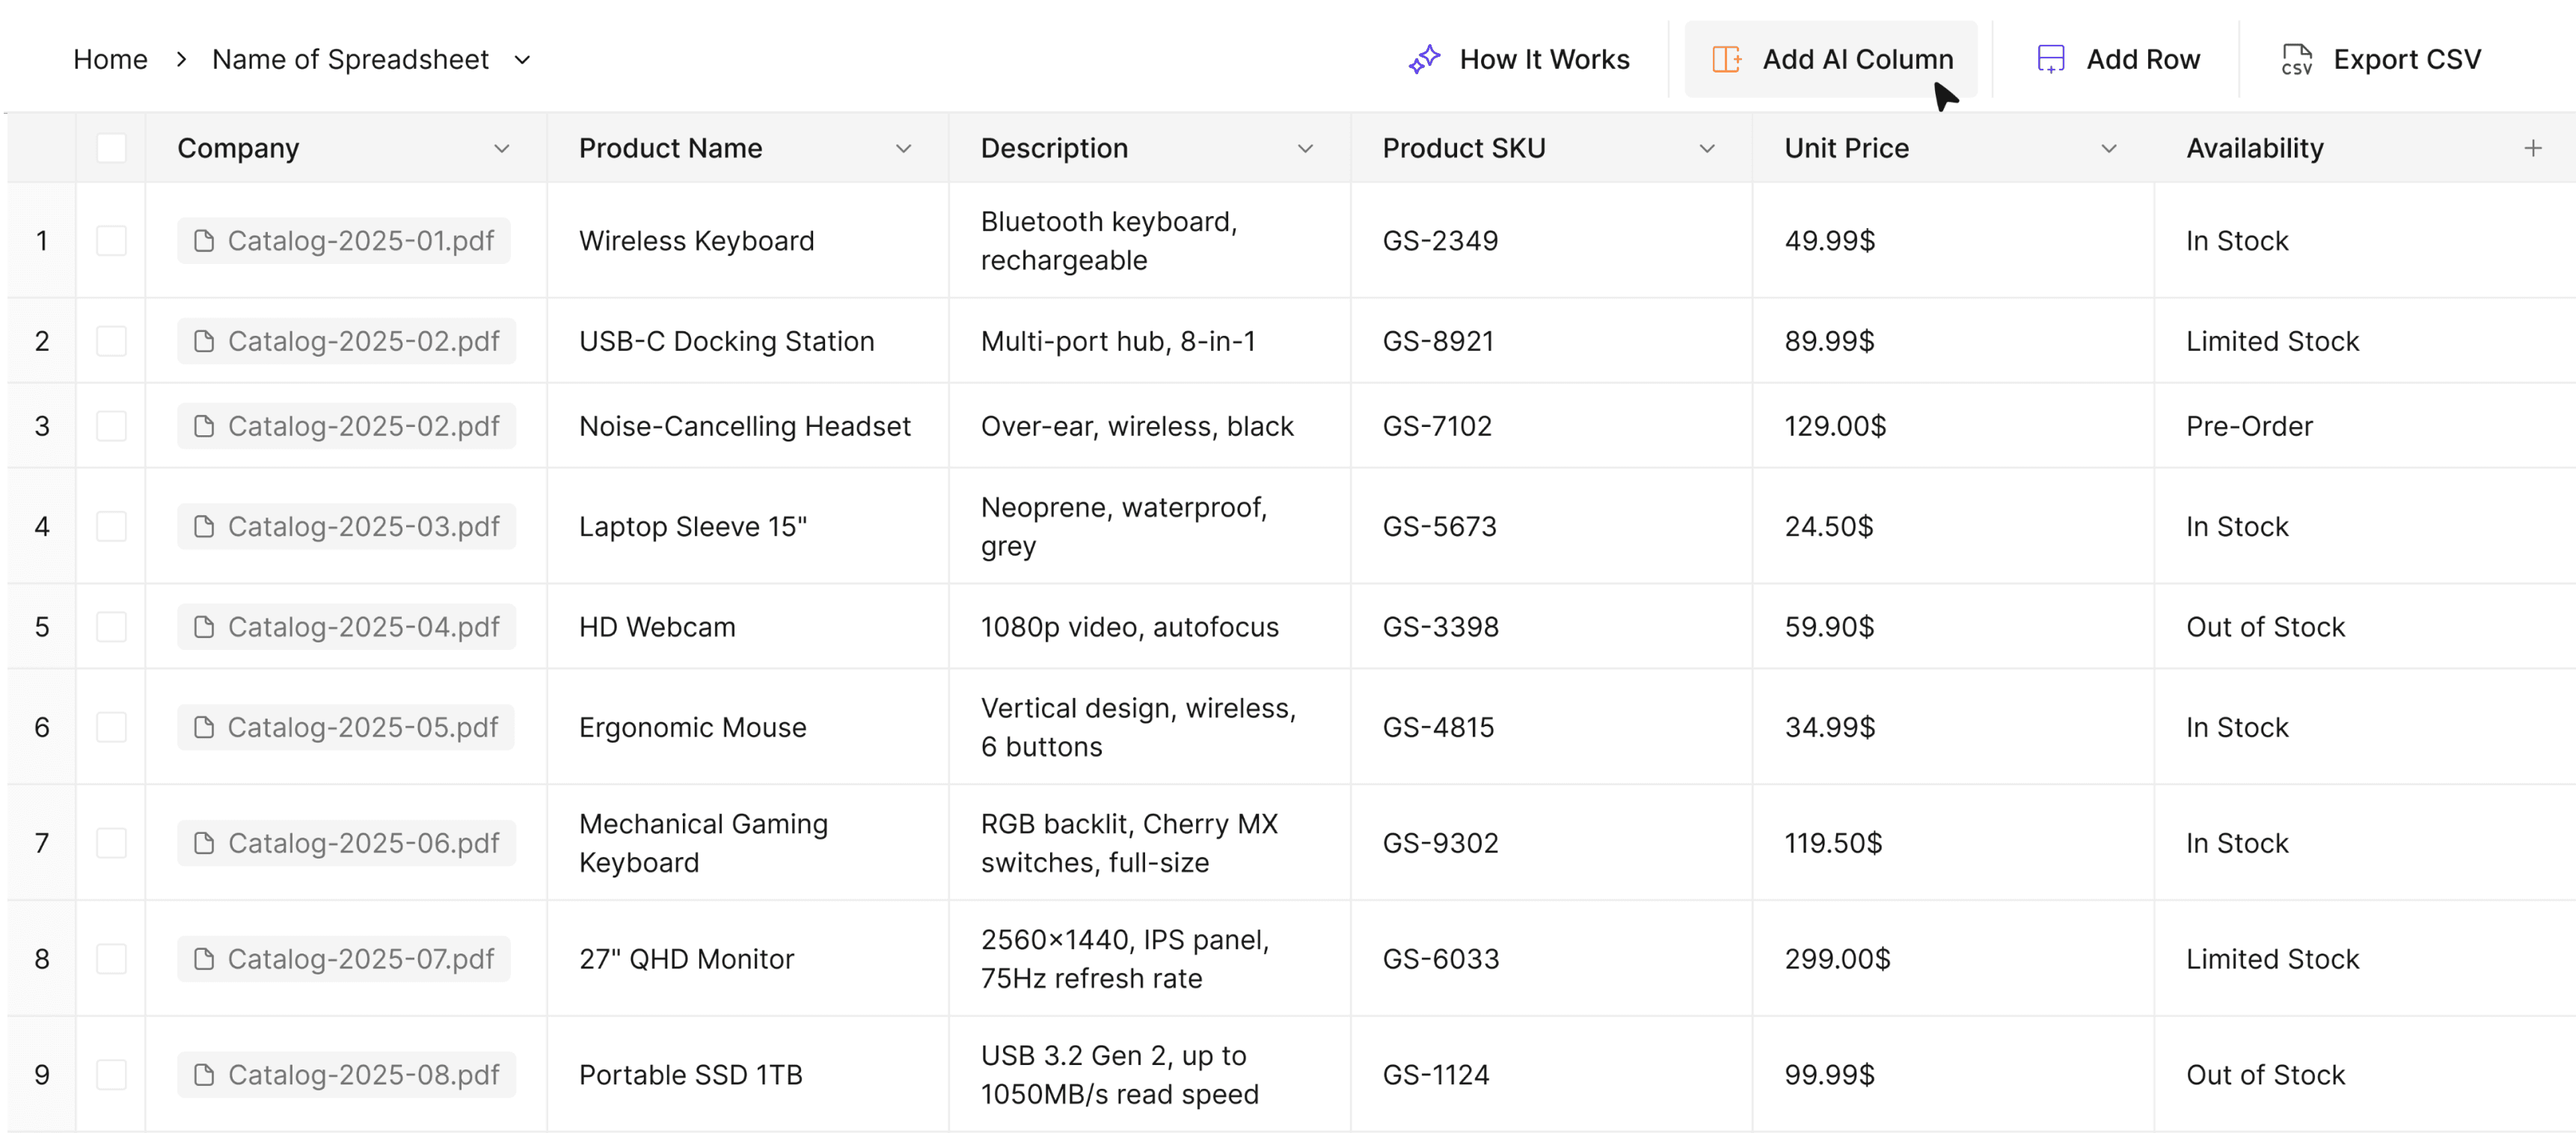Click the CSV file icon

tap(2297, 60)
